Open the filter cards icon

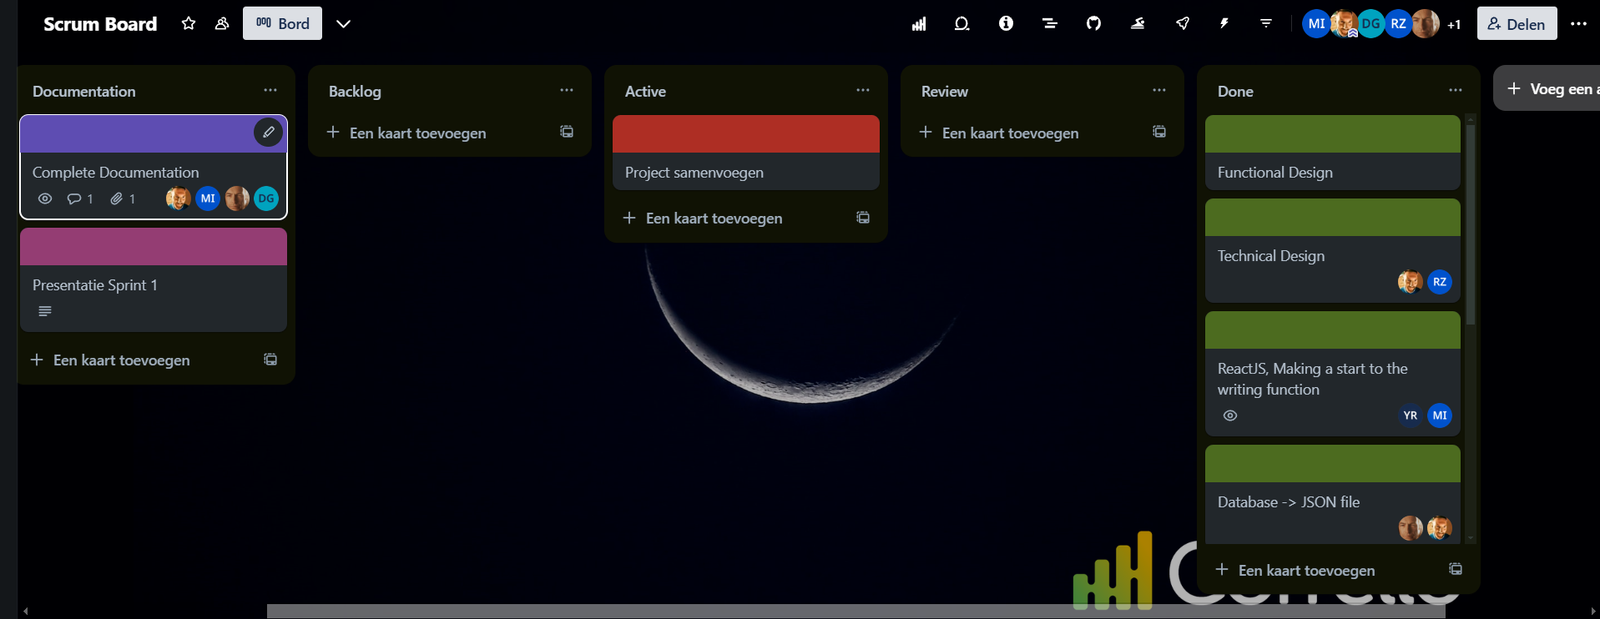tap(1266, 23)
